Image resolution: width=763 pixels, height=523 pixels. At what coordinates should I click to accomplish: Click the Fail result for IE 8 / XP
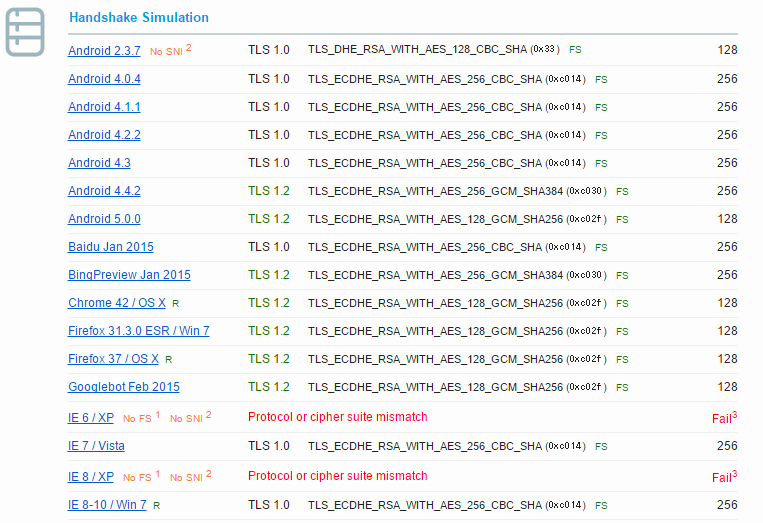pos(725,477)
